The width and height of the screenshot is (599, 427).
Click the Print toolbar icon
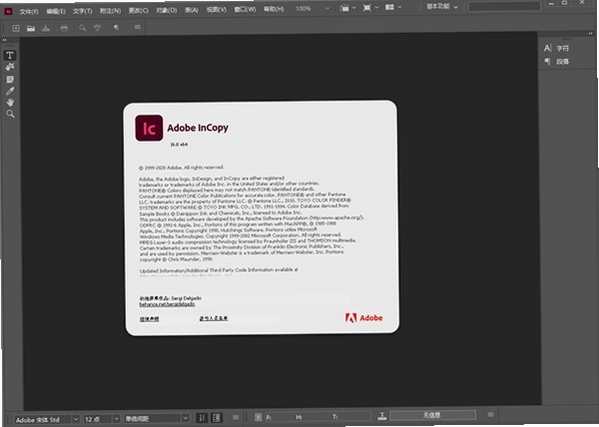coord(64,28)
